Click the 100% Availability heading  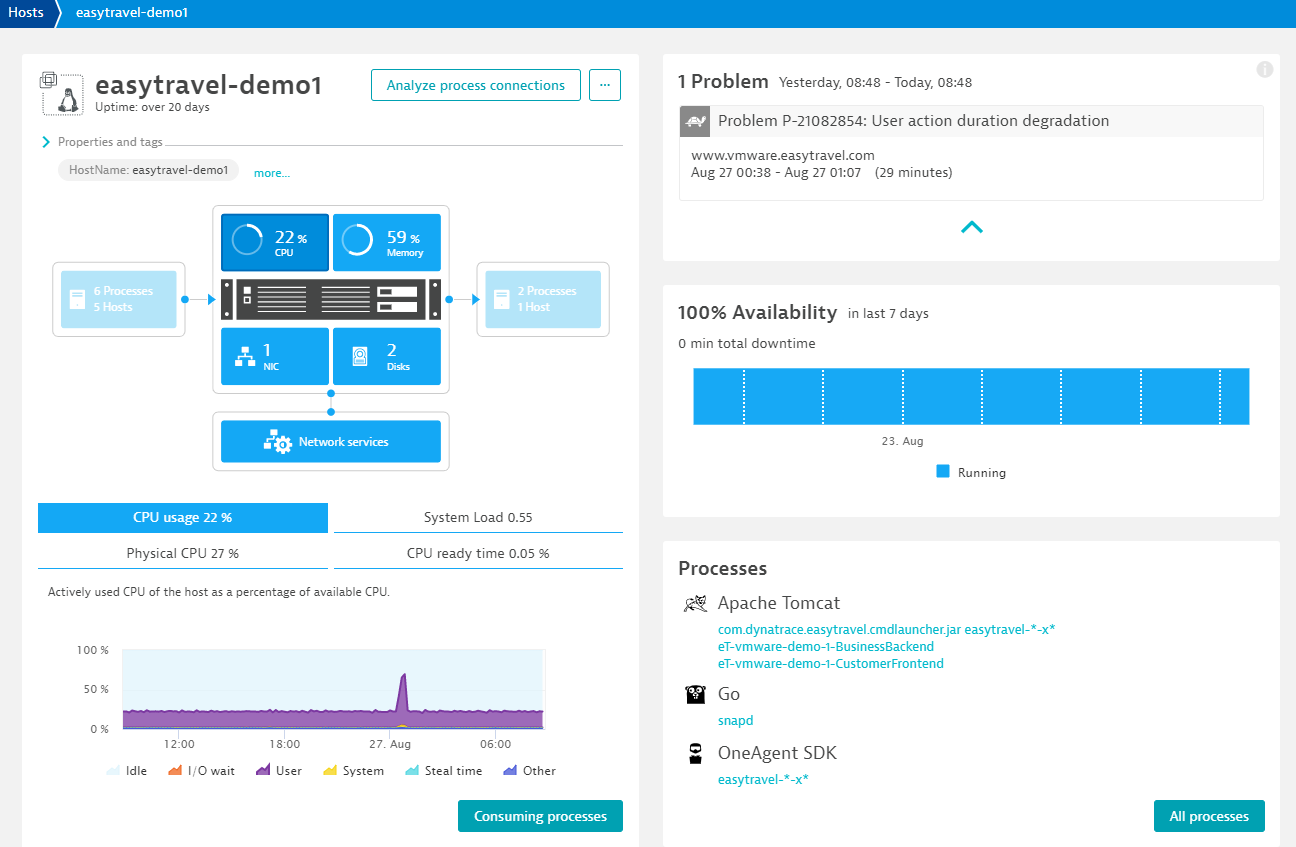click(x=757, y=312)
